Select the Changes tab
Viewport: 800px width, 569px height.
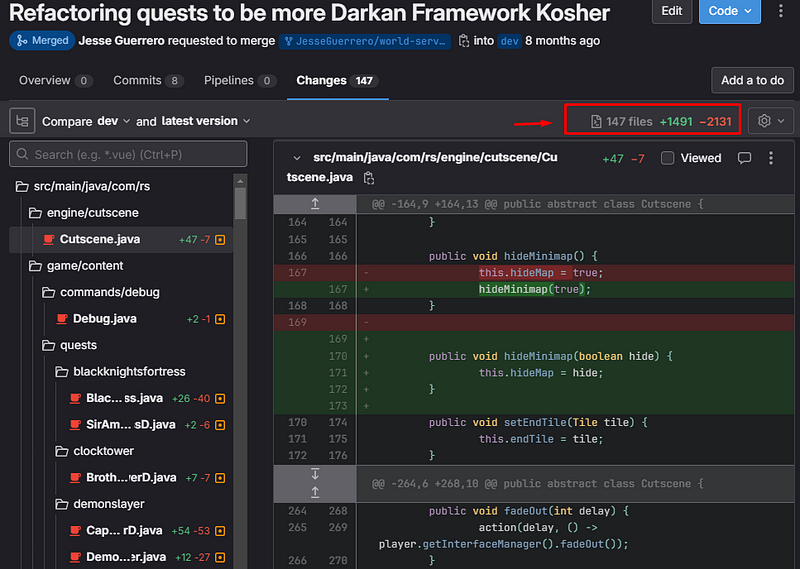tap(337, 81)
